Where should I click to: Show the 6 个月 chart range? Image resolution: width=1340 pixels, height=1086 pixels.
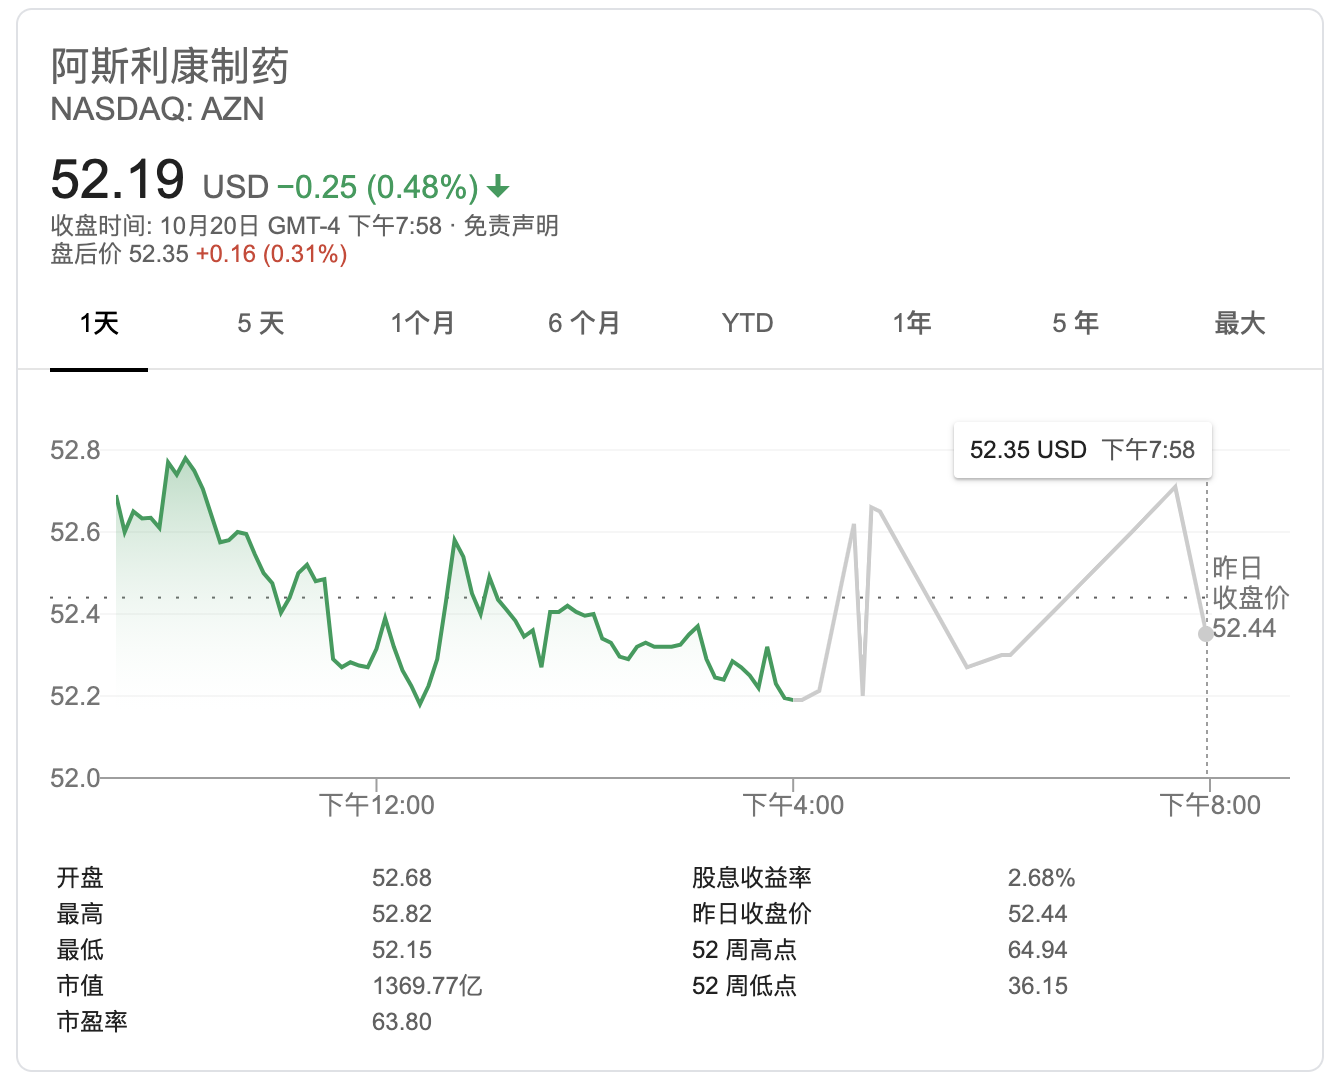(585, 323)
